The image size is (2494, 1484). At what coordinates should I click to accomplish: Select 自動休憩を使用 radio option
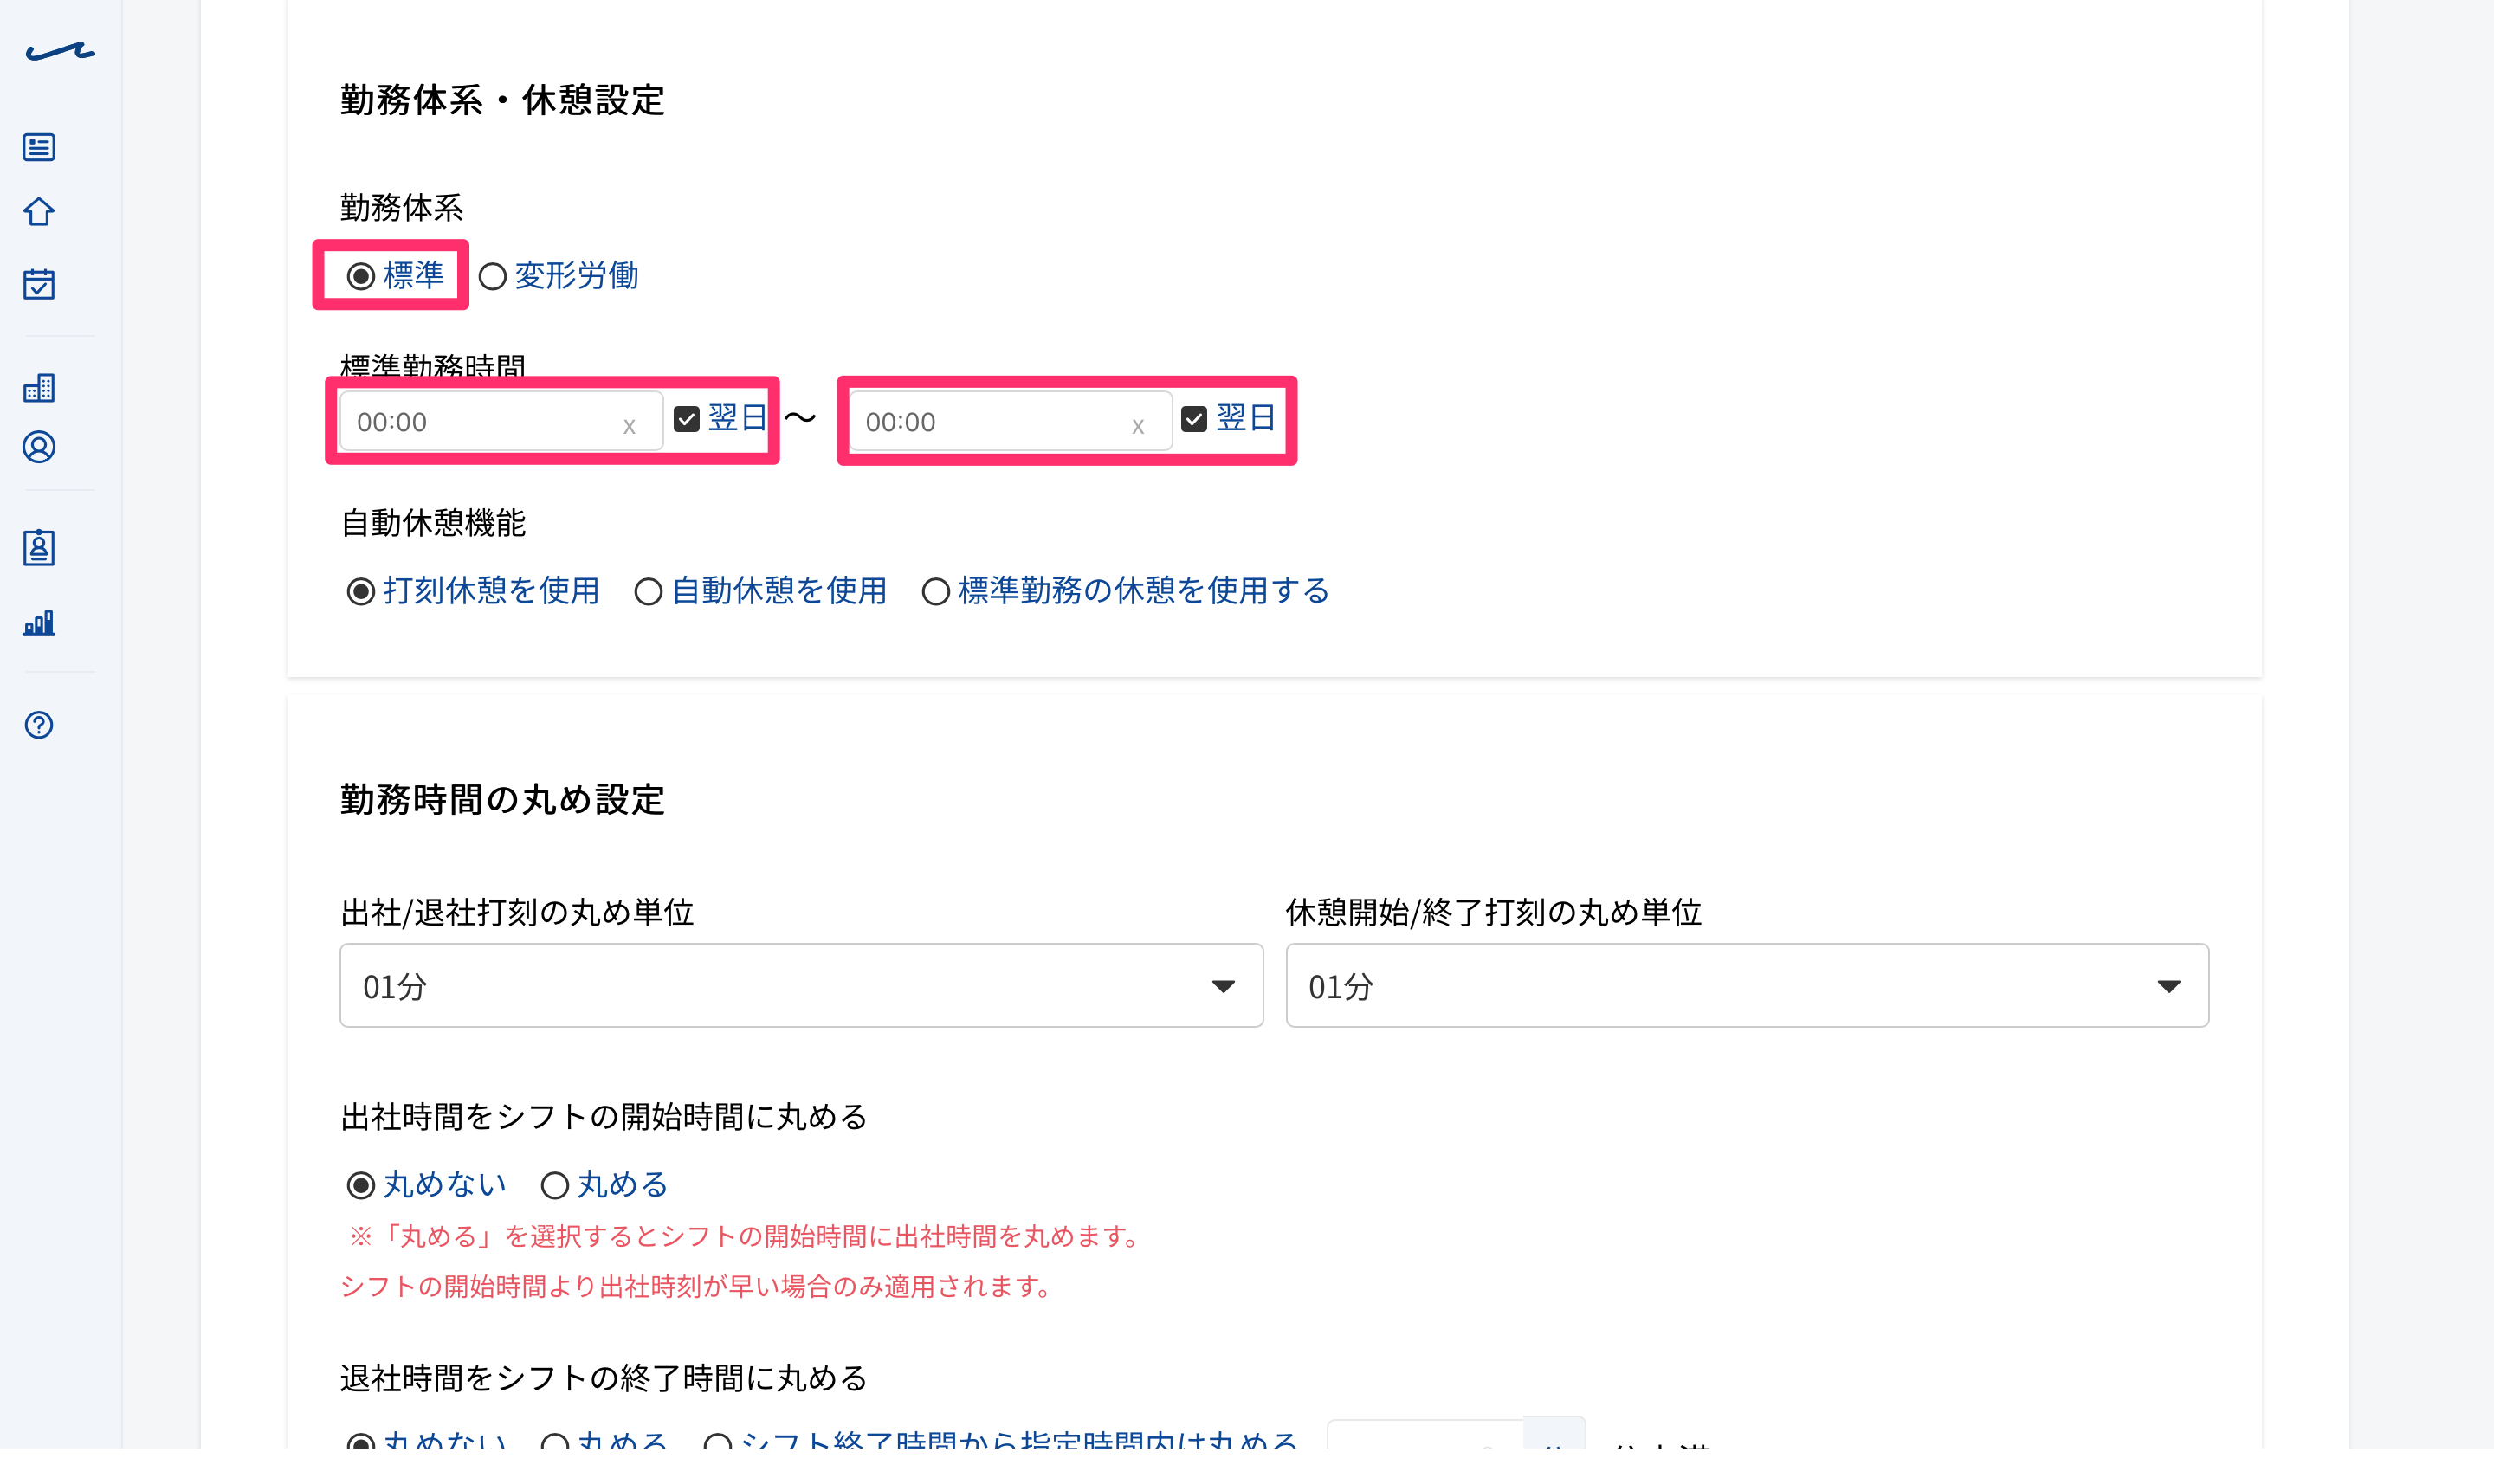click(x=648, y=591)
